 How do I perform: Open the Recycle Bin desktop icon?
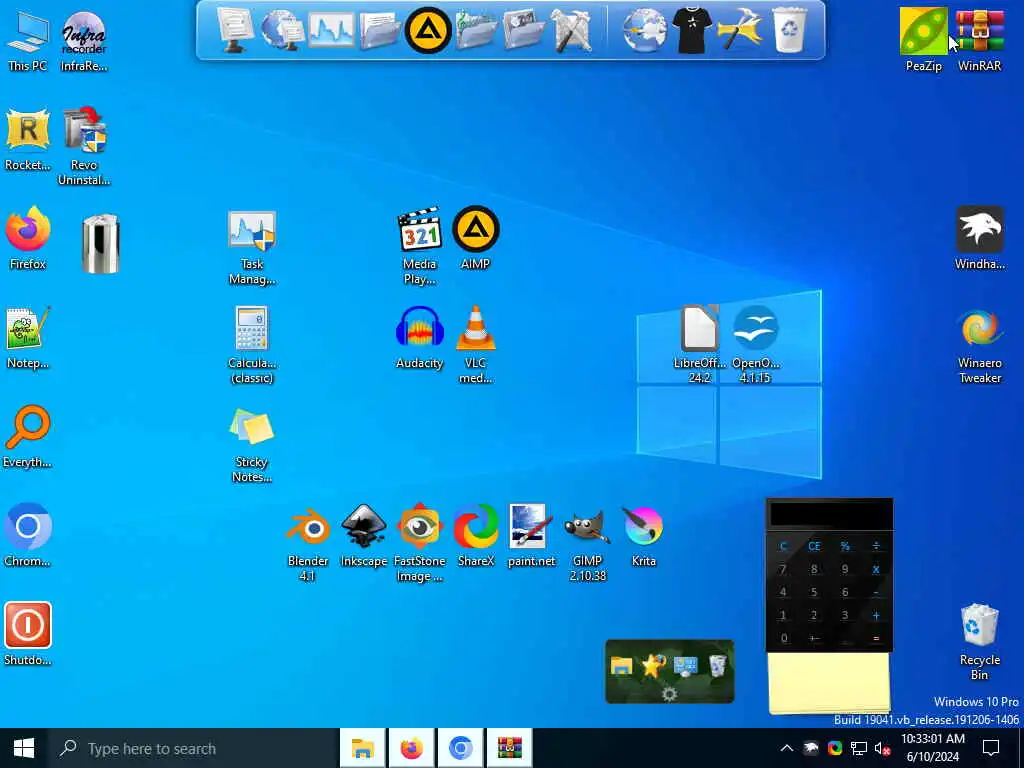980,642
